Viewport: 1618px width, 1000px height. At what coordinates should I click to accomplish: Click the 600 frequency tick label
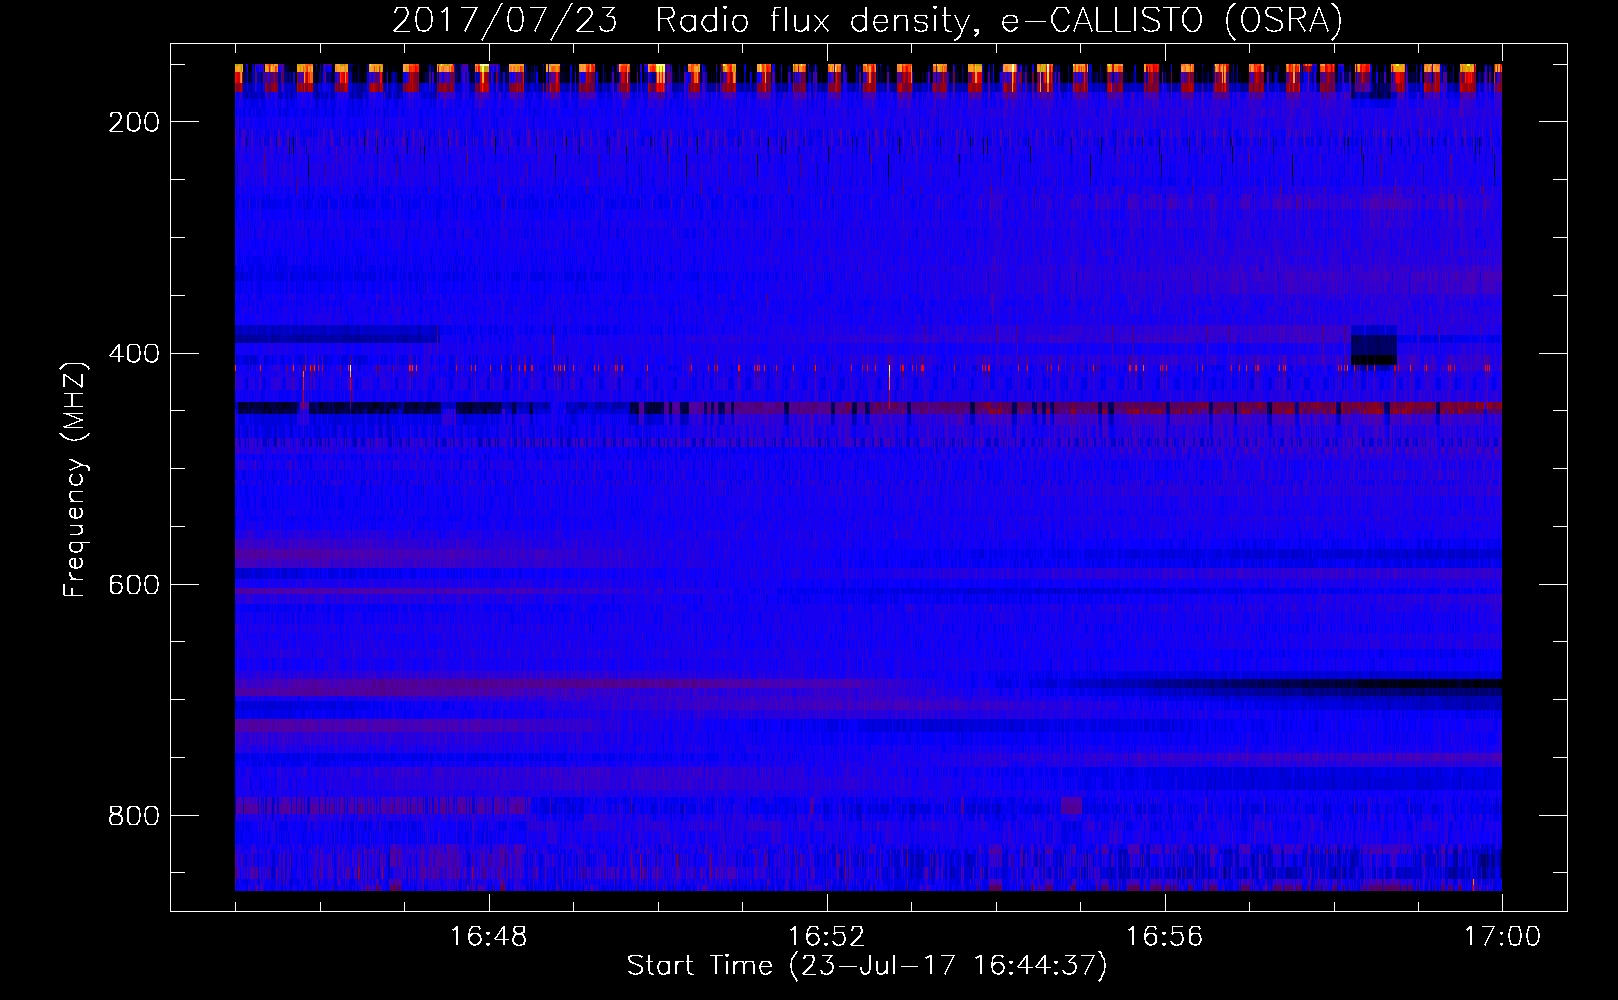134,585
